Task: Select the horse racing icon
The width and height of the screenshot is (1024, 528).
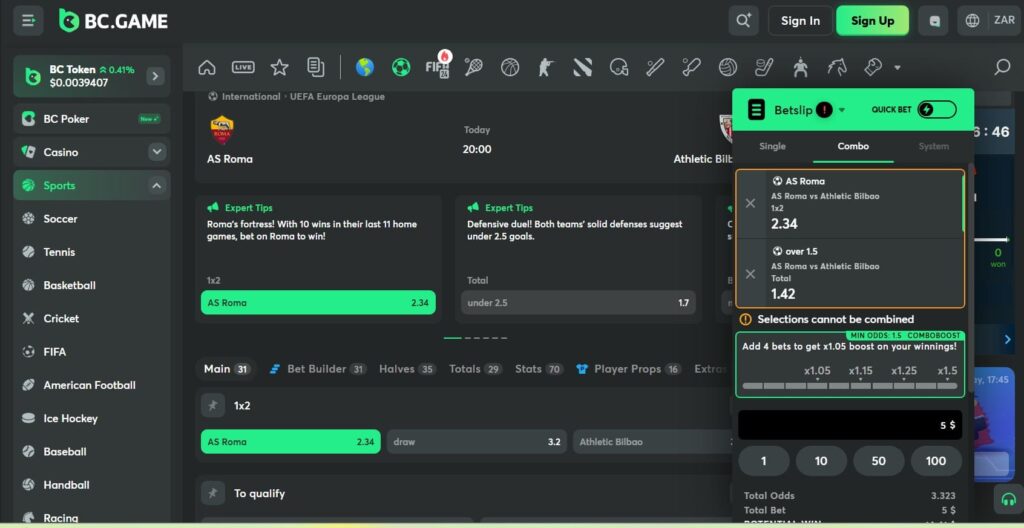Action: (x=837, y=67)
